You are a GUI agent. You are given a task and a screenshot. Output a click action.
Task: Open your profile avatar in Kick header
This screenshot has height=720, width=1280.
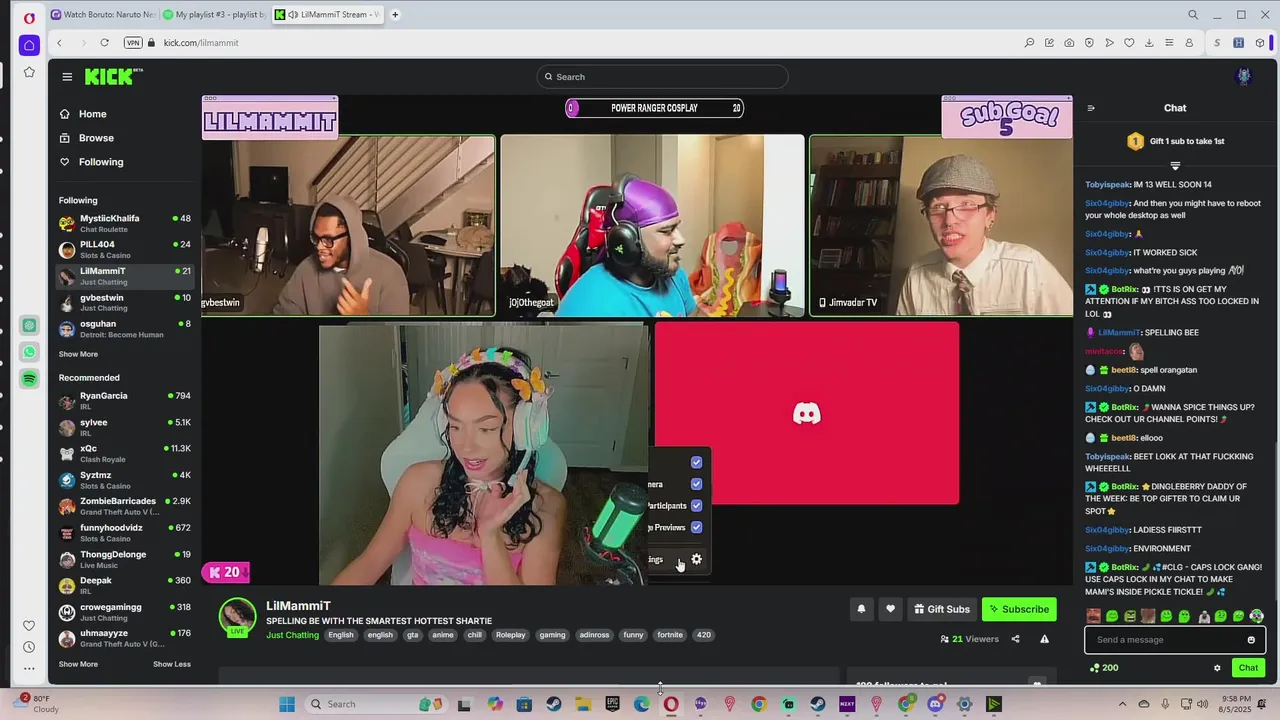[1244, 76]
